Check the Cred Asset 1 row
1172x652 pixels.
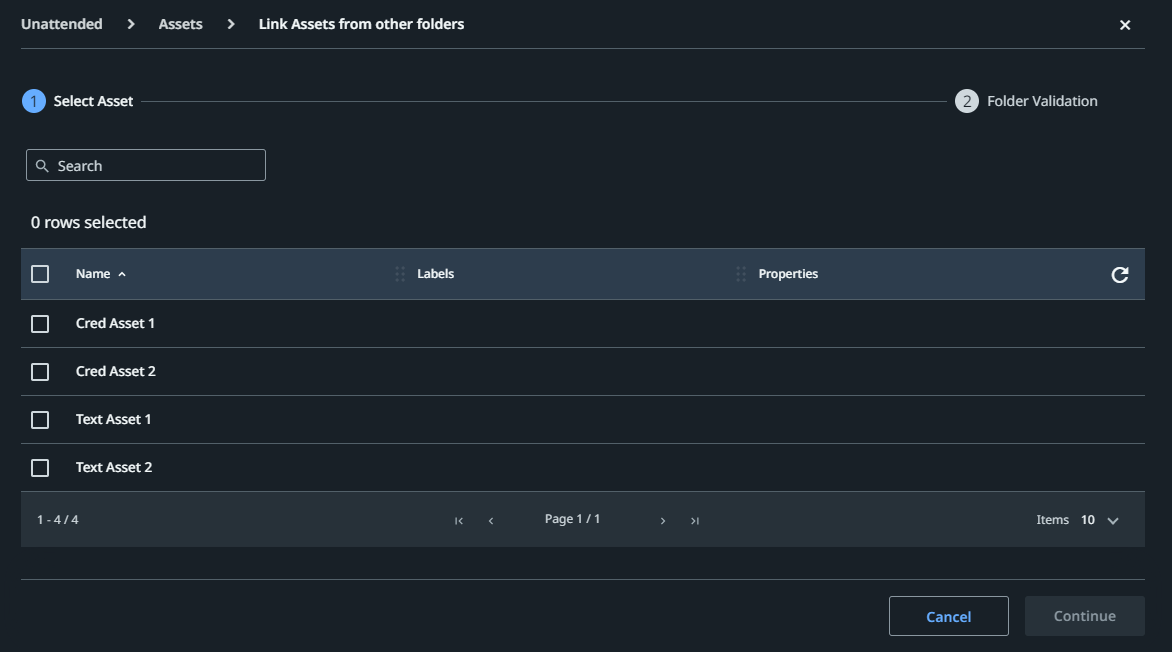pos(40,323)
